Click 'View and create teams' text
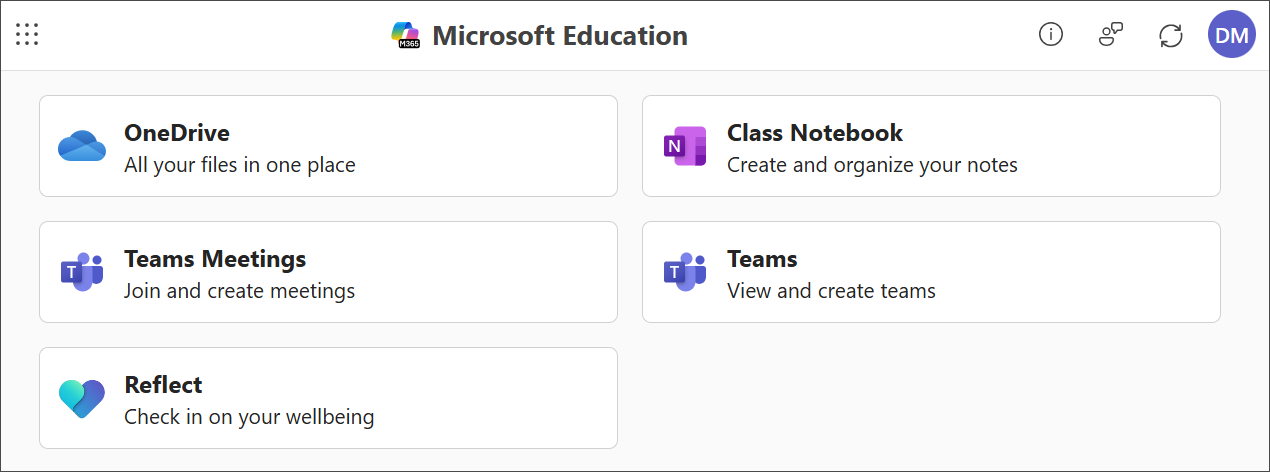This screenshot has width=1270, height=472. tap(831, 291)
